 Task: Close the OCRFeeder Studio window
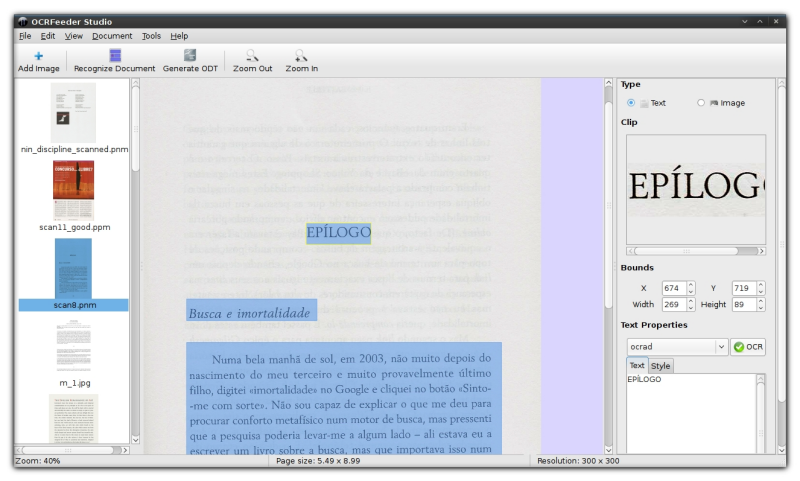[776, 21]
